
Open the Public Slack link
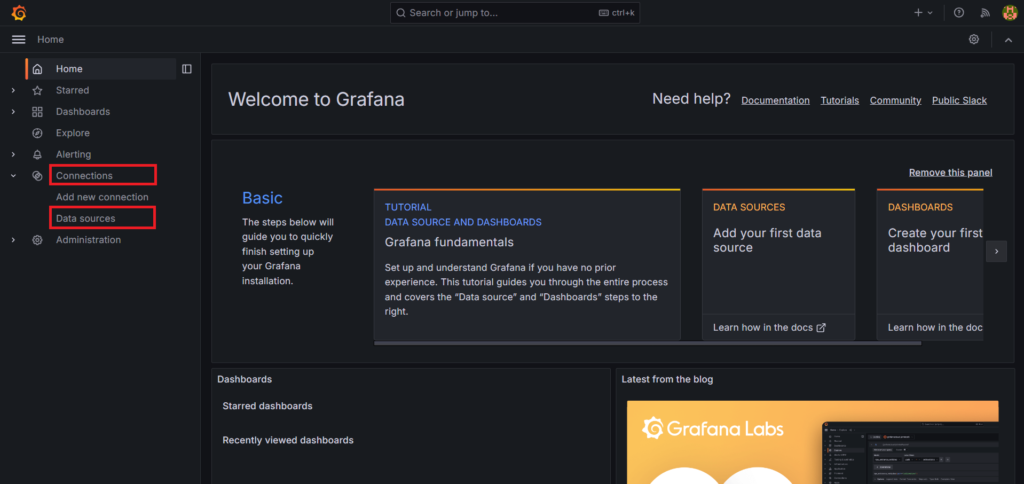tap(959, 101)
